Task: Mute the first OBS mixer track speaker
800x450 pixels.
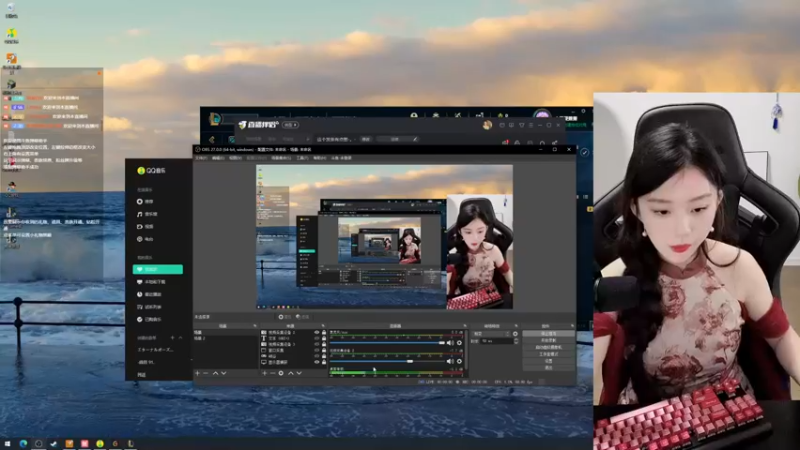Action: coord(450,343)
